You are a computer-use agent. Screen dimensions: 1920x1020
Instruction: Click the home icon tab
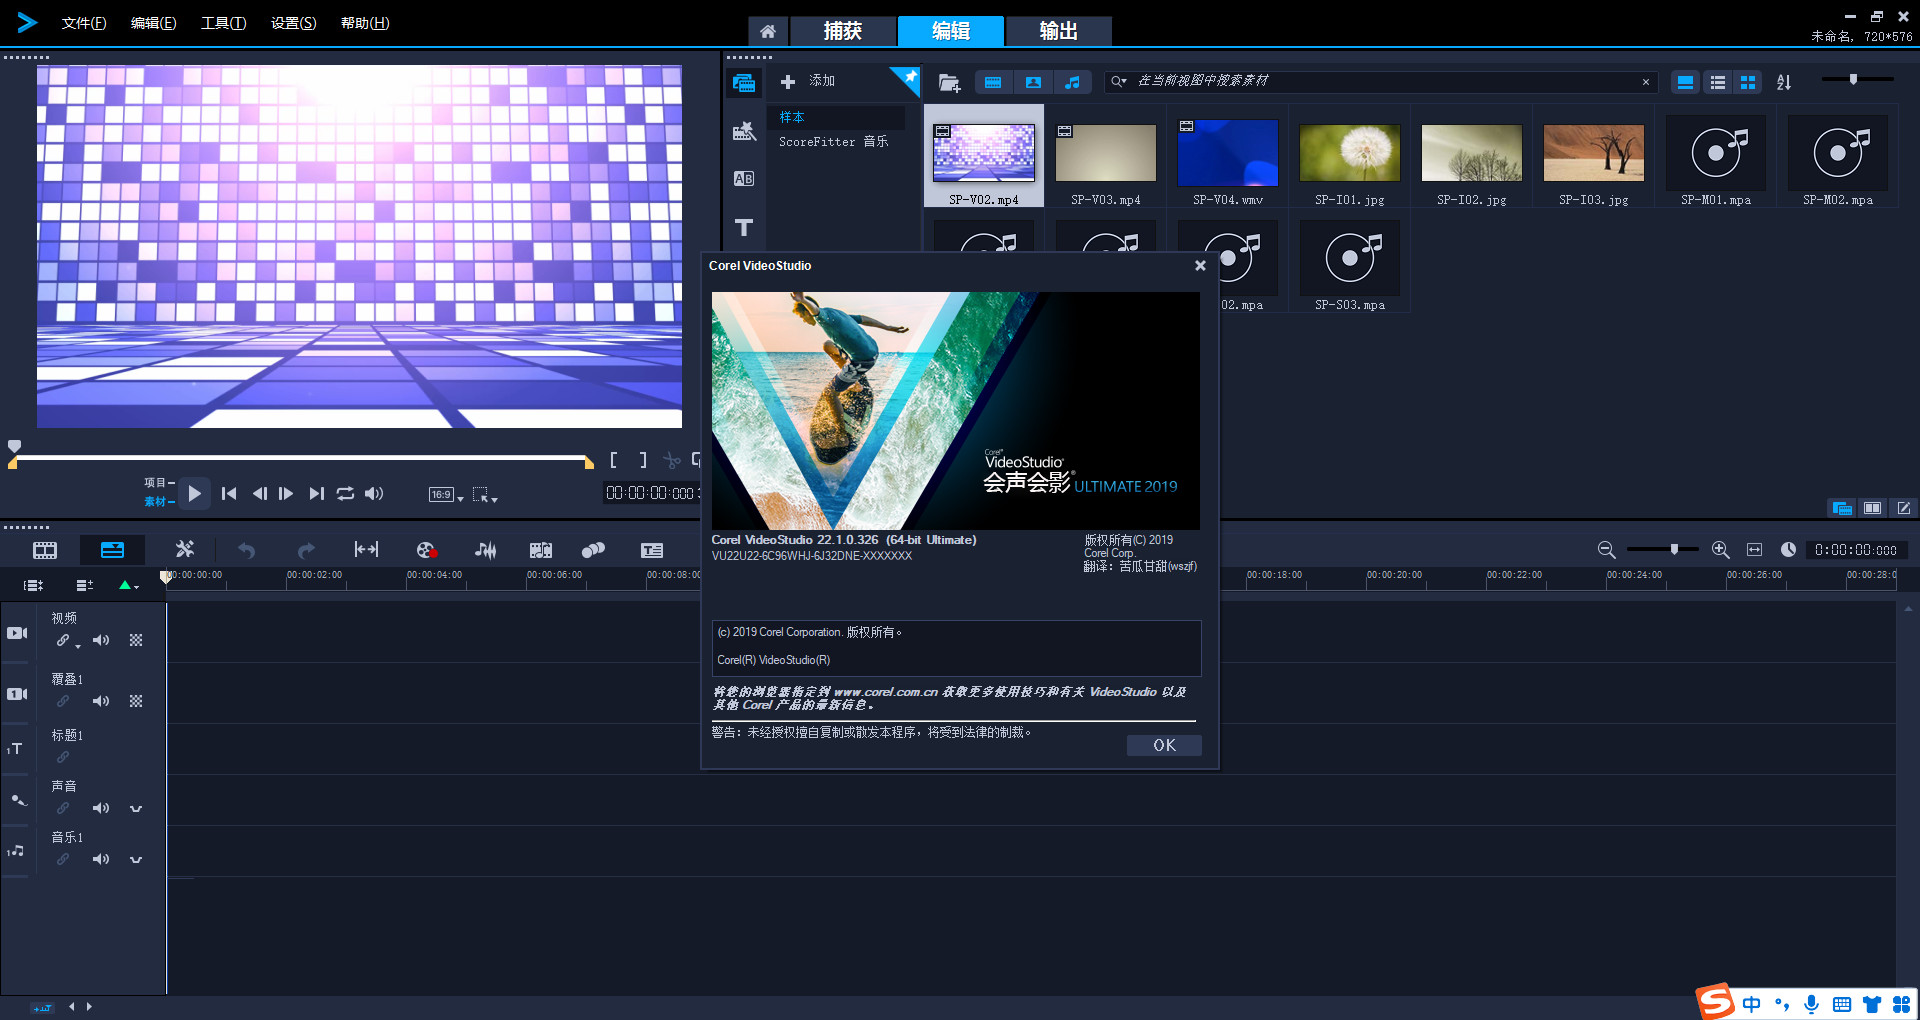768,31
